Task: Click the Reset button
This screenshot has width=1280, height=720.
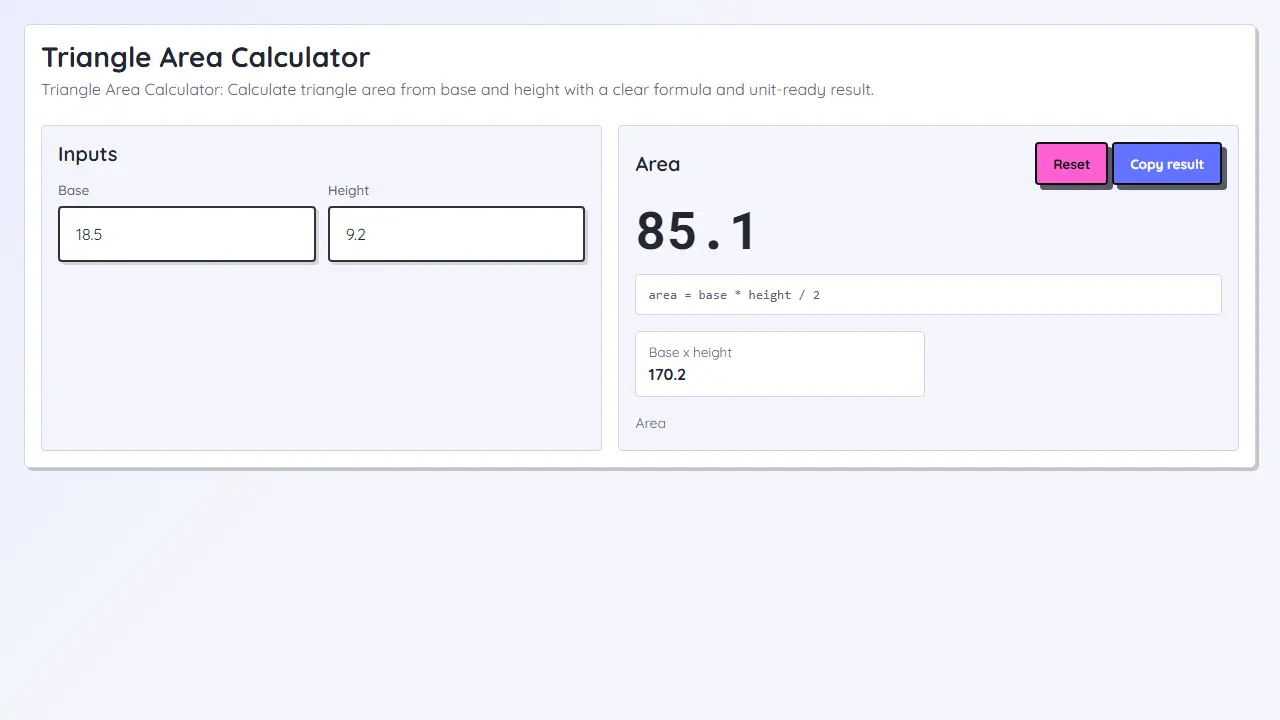Action: [1071, 164]
